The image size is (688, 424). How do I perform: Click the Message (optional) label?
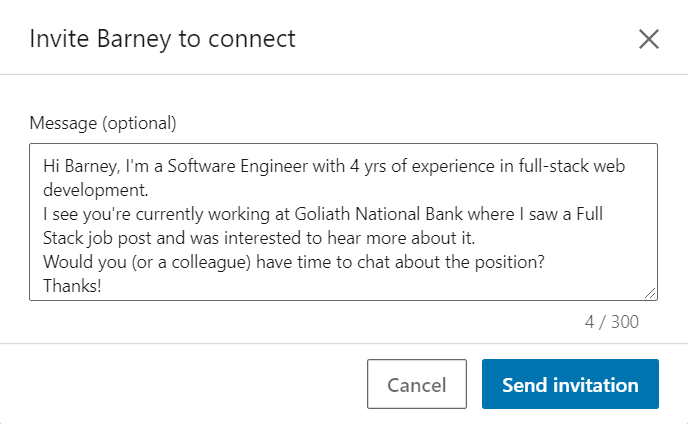(x=103, y=123)
